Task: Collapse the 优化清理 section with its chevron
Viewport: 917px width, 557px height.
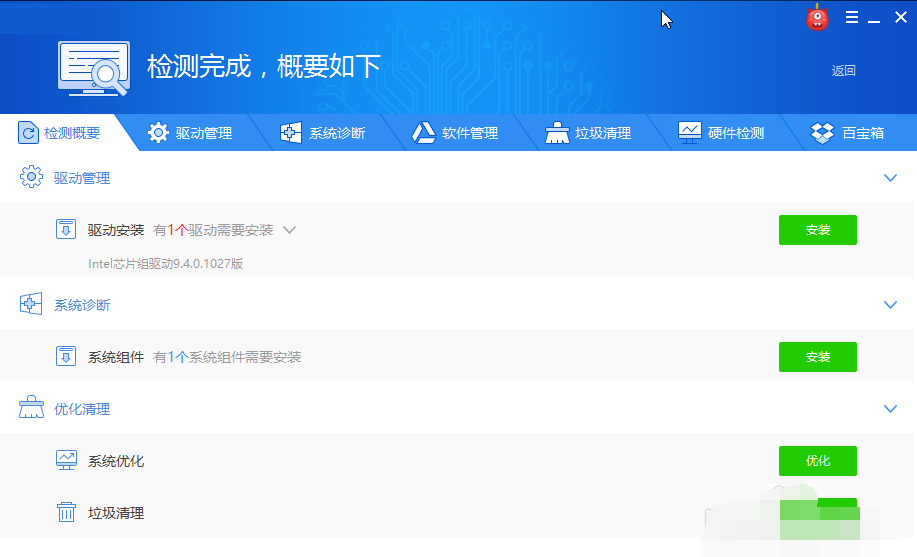Action: pyautogui.click(x=891, y=408)
